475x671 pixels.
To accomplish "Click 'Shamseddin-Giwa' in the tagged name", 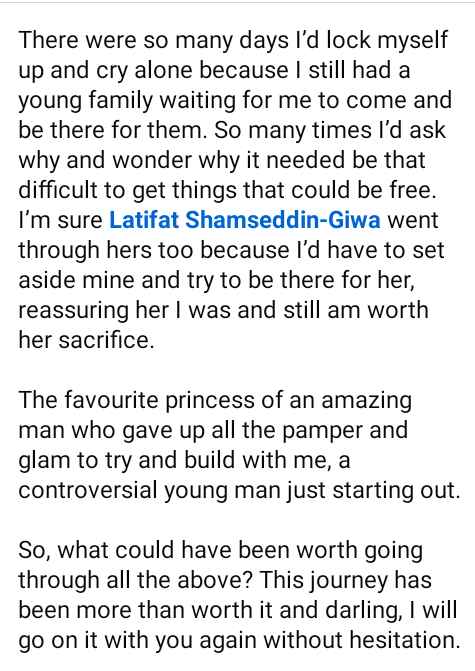I will pyautogui.click(x=283, y=220).
